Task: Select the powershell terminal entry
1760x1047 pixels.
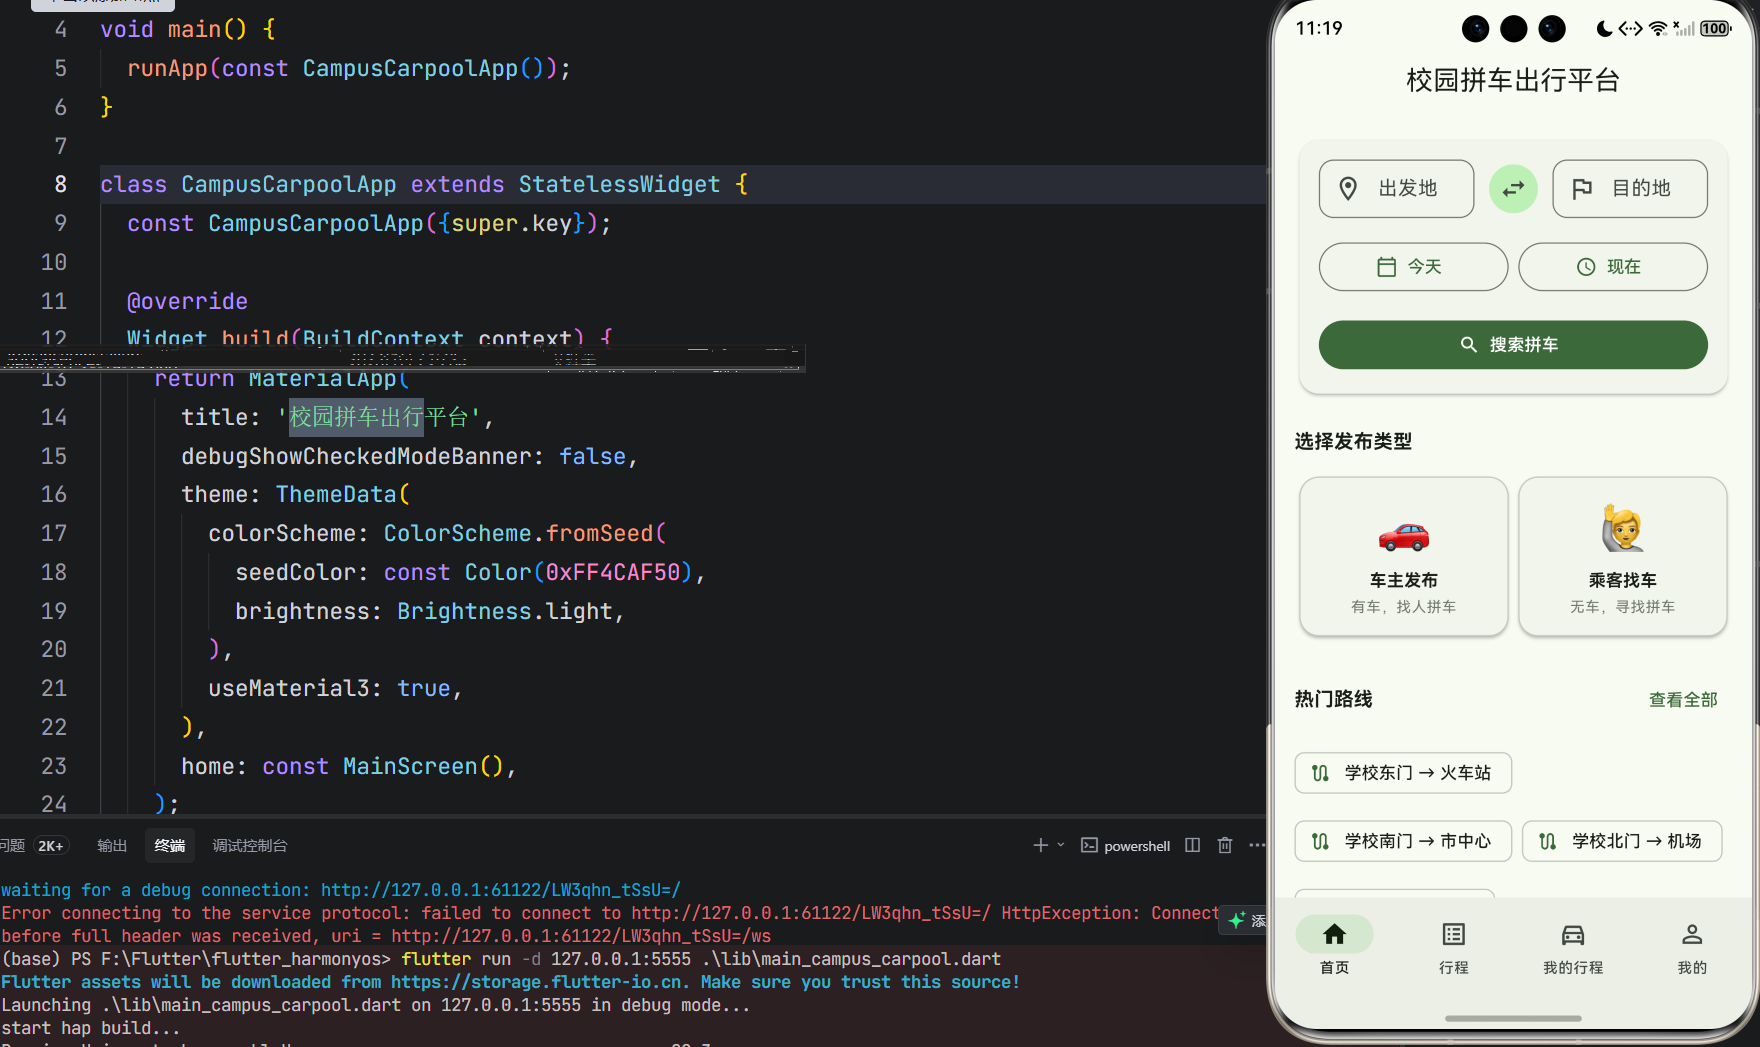Action: click(x=1126, y=846)
